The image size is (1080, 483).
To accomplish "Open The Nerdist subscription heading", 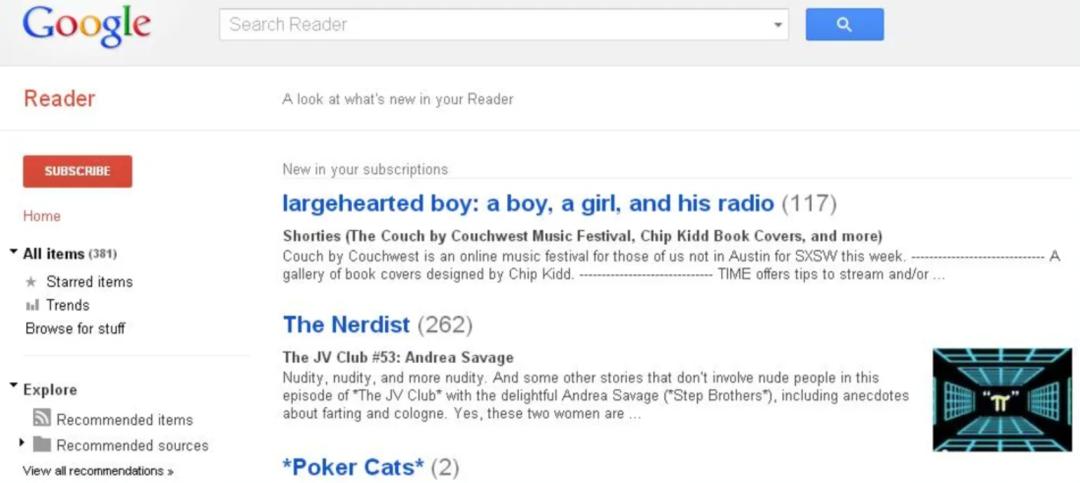I will click(346, 324).
